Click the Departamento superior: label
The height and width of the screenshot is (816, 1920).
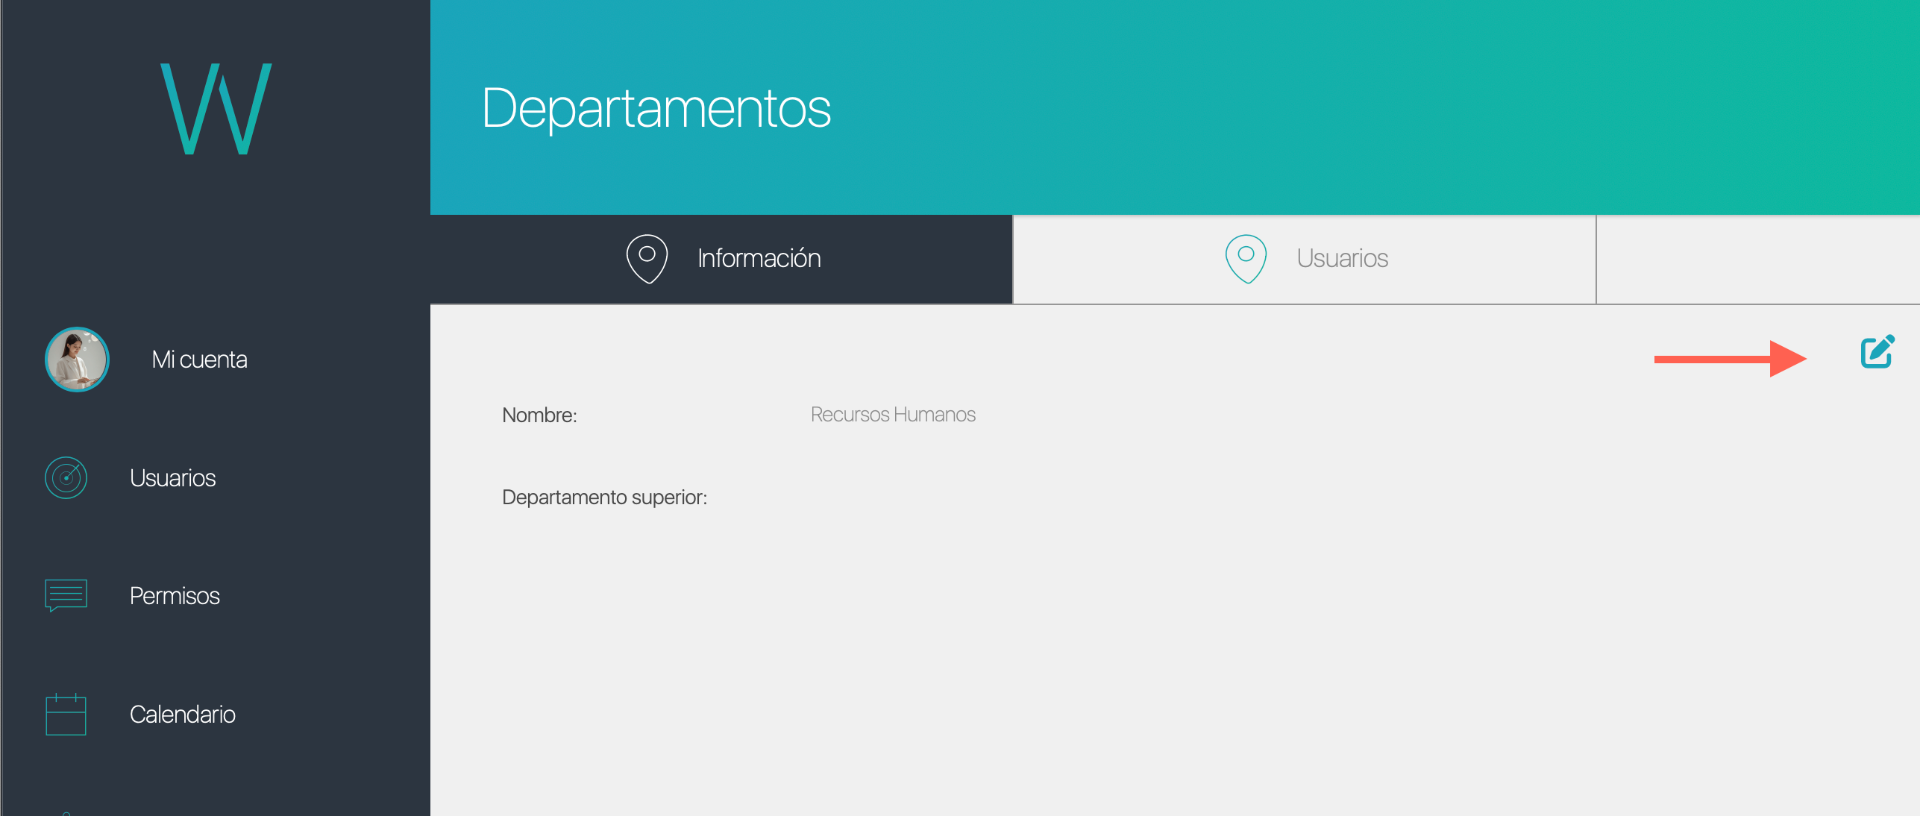605,498
